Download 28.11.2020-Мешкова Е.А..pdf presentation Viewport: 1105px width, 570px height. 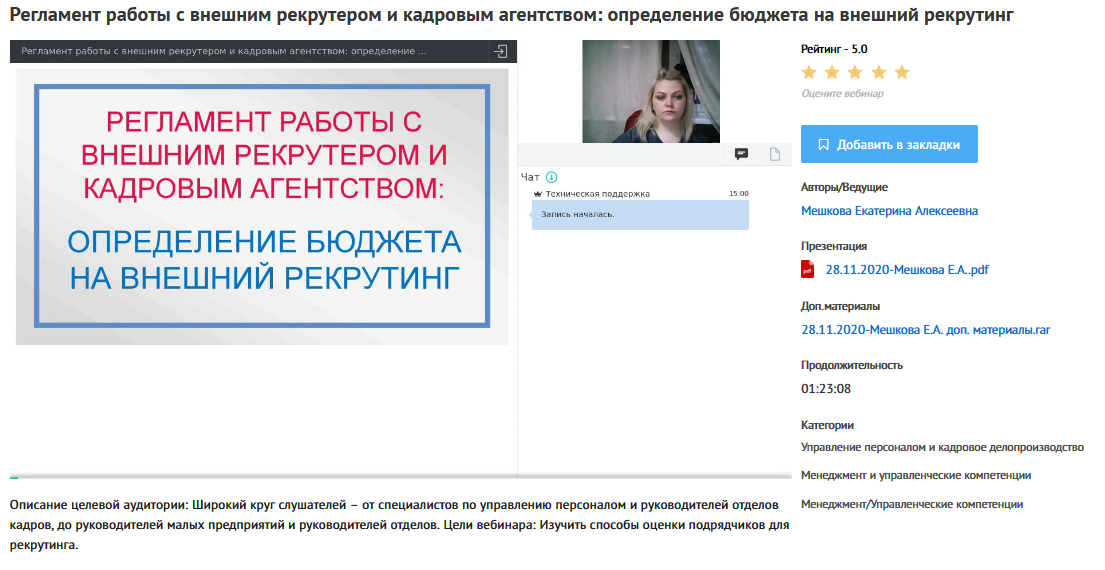coord(906,269)
